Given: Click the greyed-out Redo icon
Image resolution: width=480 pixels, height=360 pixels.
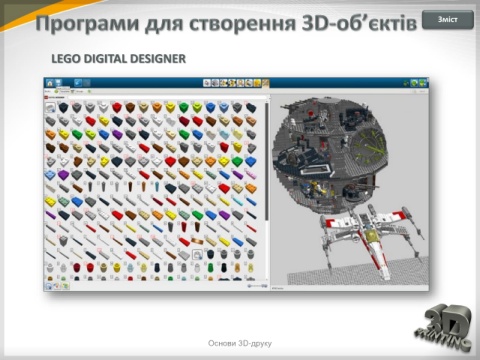Looking at the screenshot, I should click(x=86, y=83).
